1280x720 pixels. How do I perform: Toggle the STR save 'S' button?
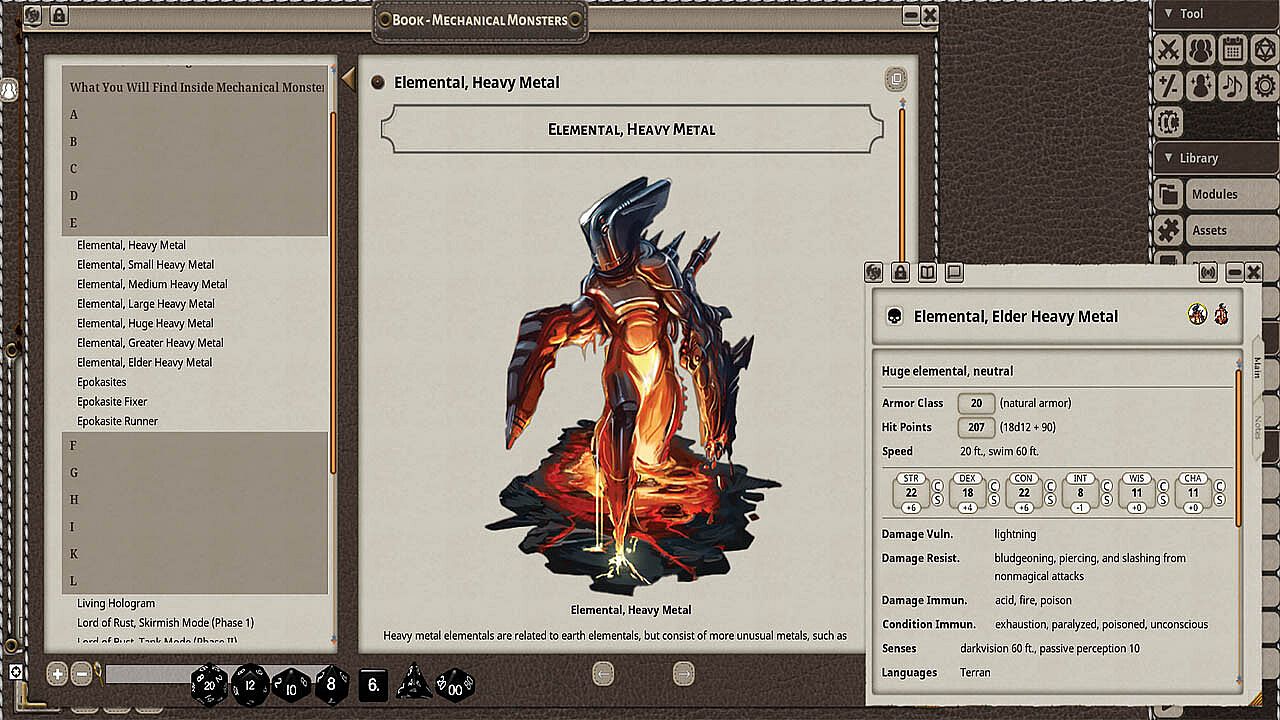tap(938, 500)
